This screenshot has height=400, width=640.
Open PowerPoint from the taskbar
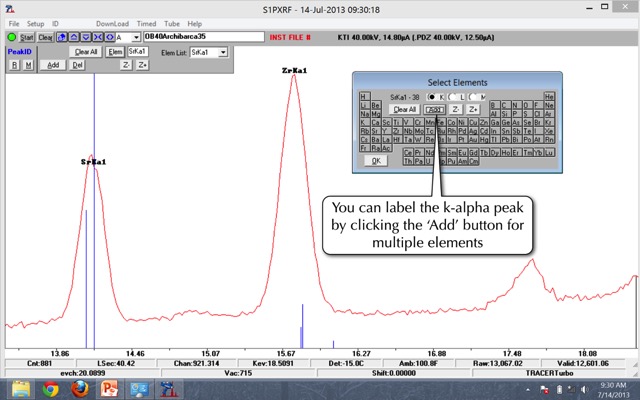(x=109, y=389)
